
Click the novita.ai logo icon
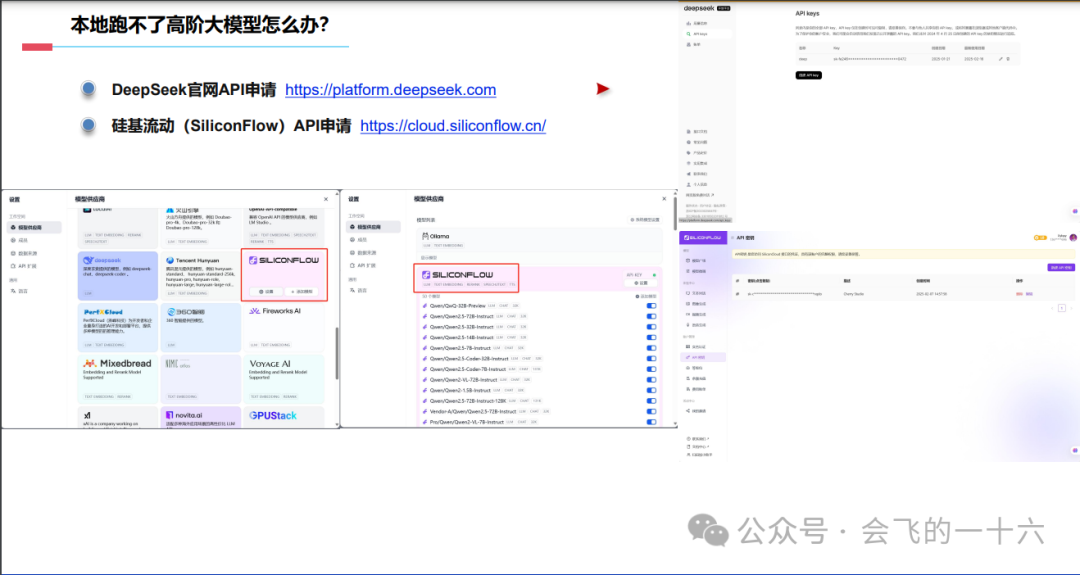(169, 415)
